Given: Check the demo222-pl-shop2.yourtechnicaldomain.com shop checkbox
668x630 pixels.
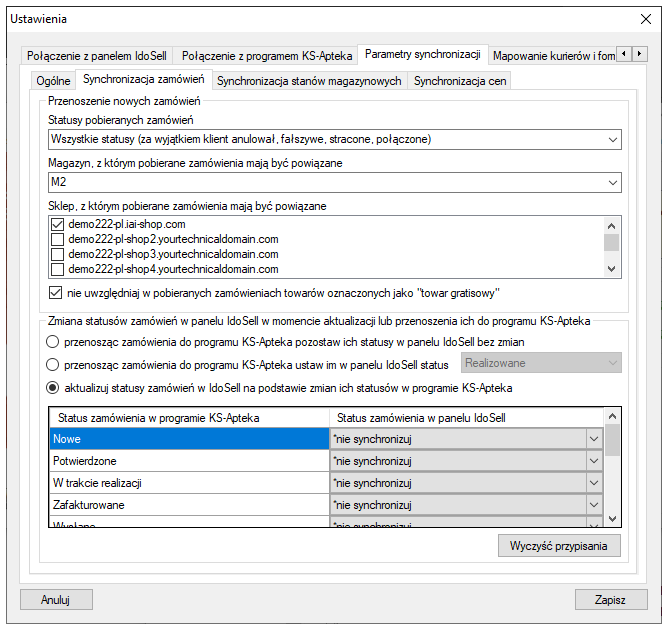Looking at the screenshot, I should [58, 239].
